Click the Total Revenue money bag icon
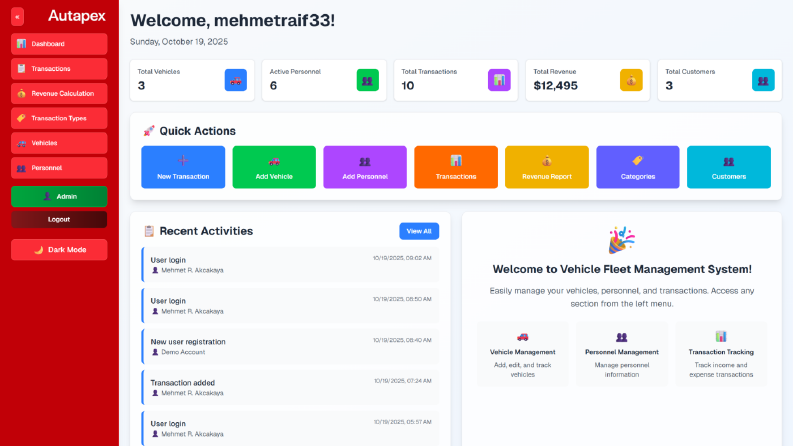This screenshot has height=446, width=793. [631, 80]
